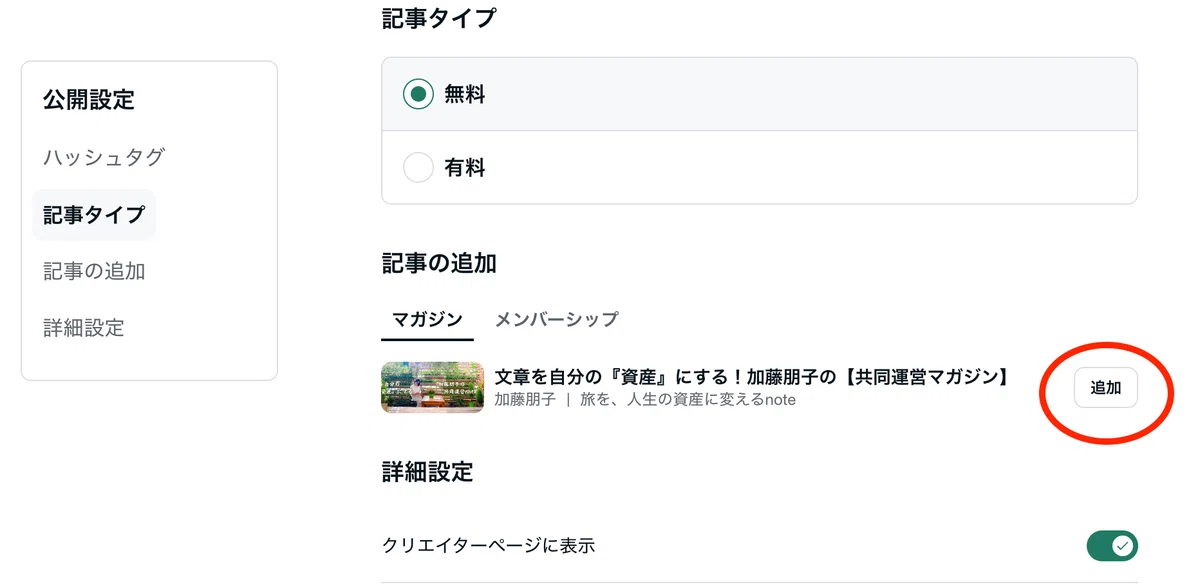
Task: Select the 有料 radio button
Action: (418, 168)
